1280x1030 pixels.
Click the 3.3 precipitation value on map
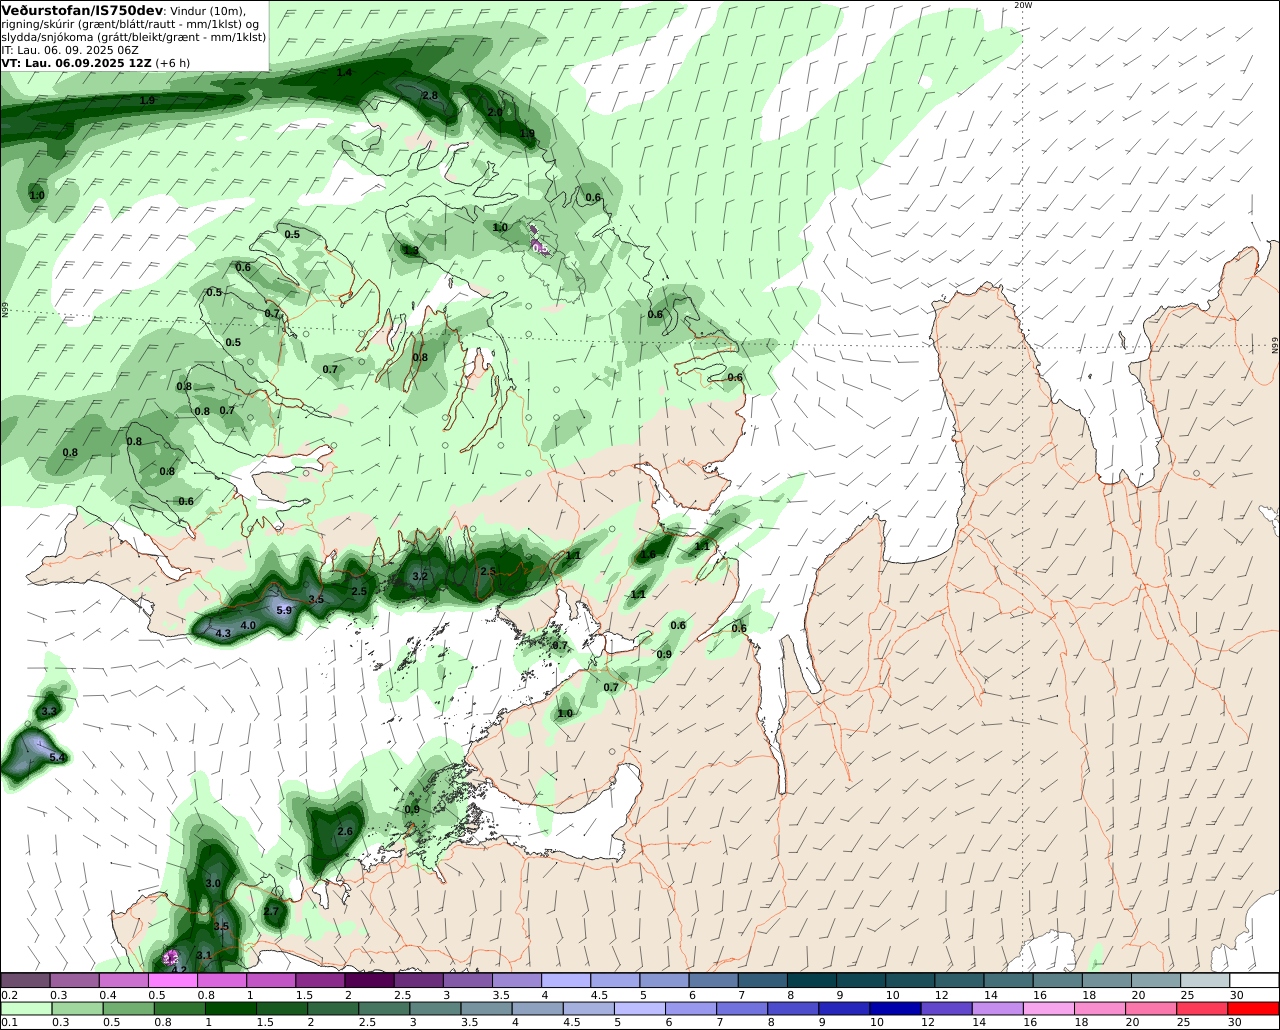coord(48,711)
